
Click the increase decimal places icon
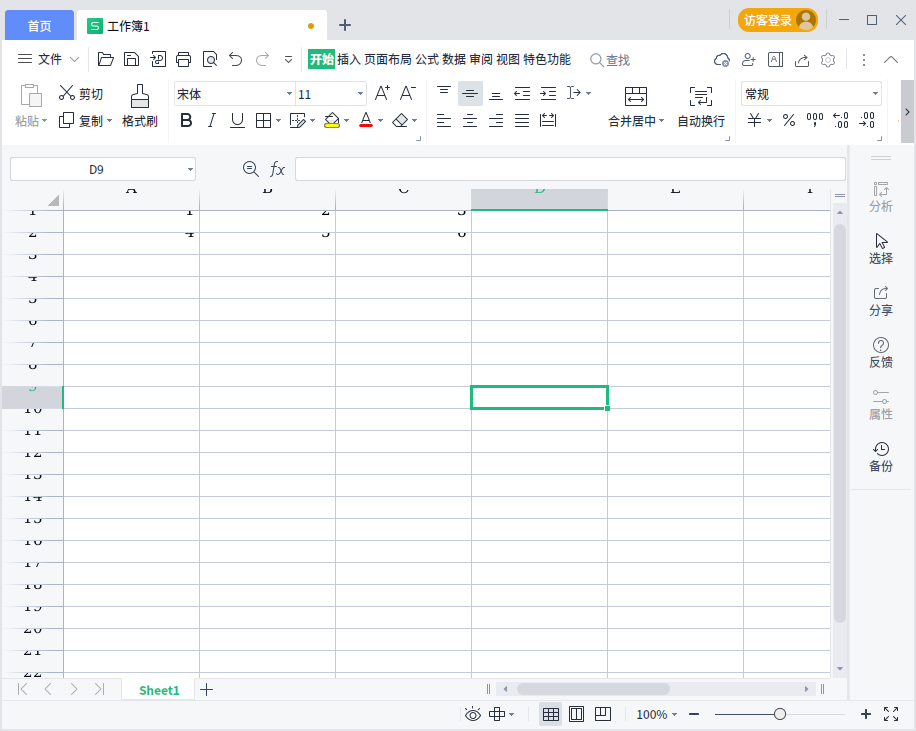coord(840,120)
